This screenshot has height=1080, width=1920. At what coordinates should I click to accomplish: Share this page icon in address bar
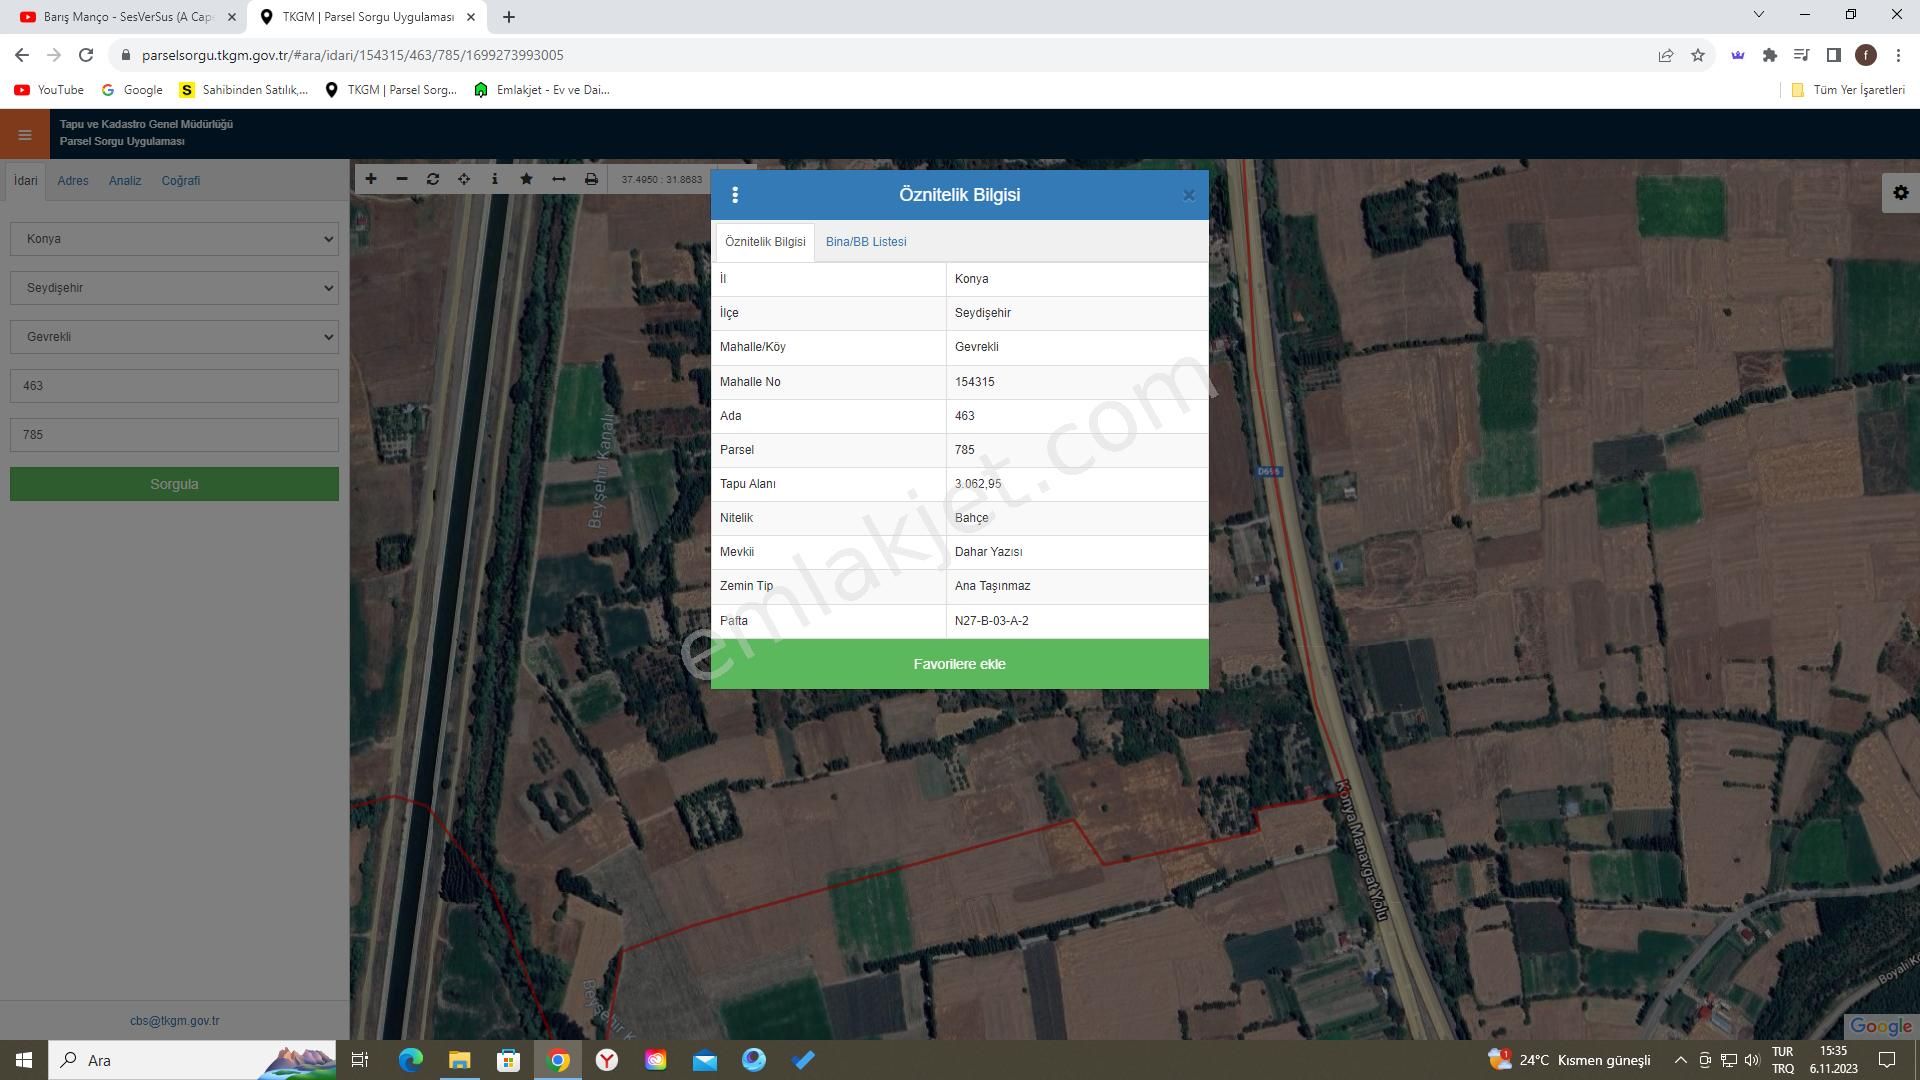point(1666,55)
